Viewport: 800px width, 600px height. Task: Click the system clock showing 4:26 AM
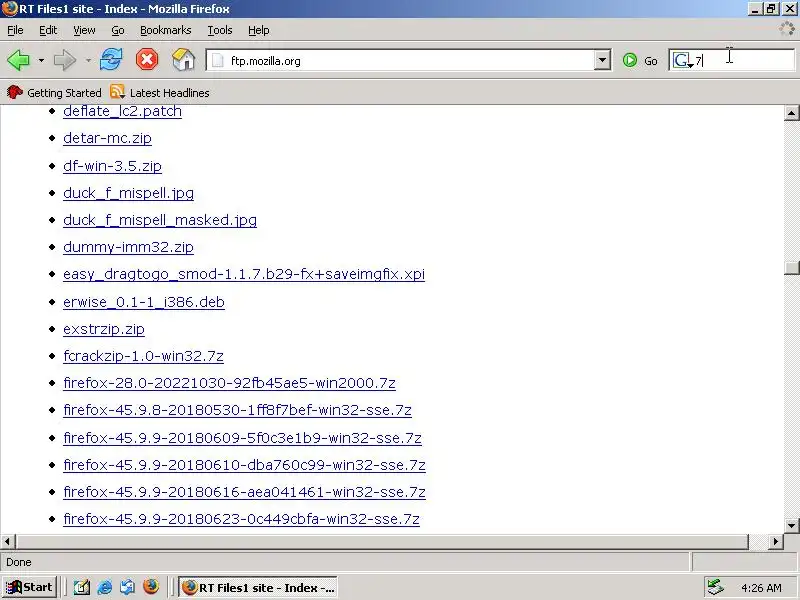(x=761, y=588)
